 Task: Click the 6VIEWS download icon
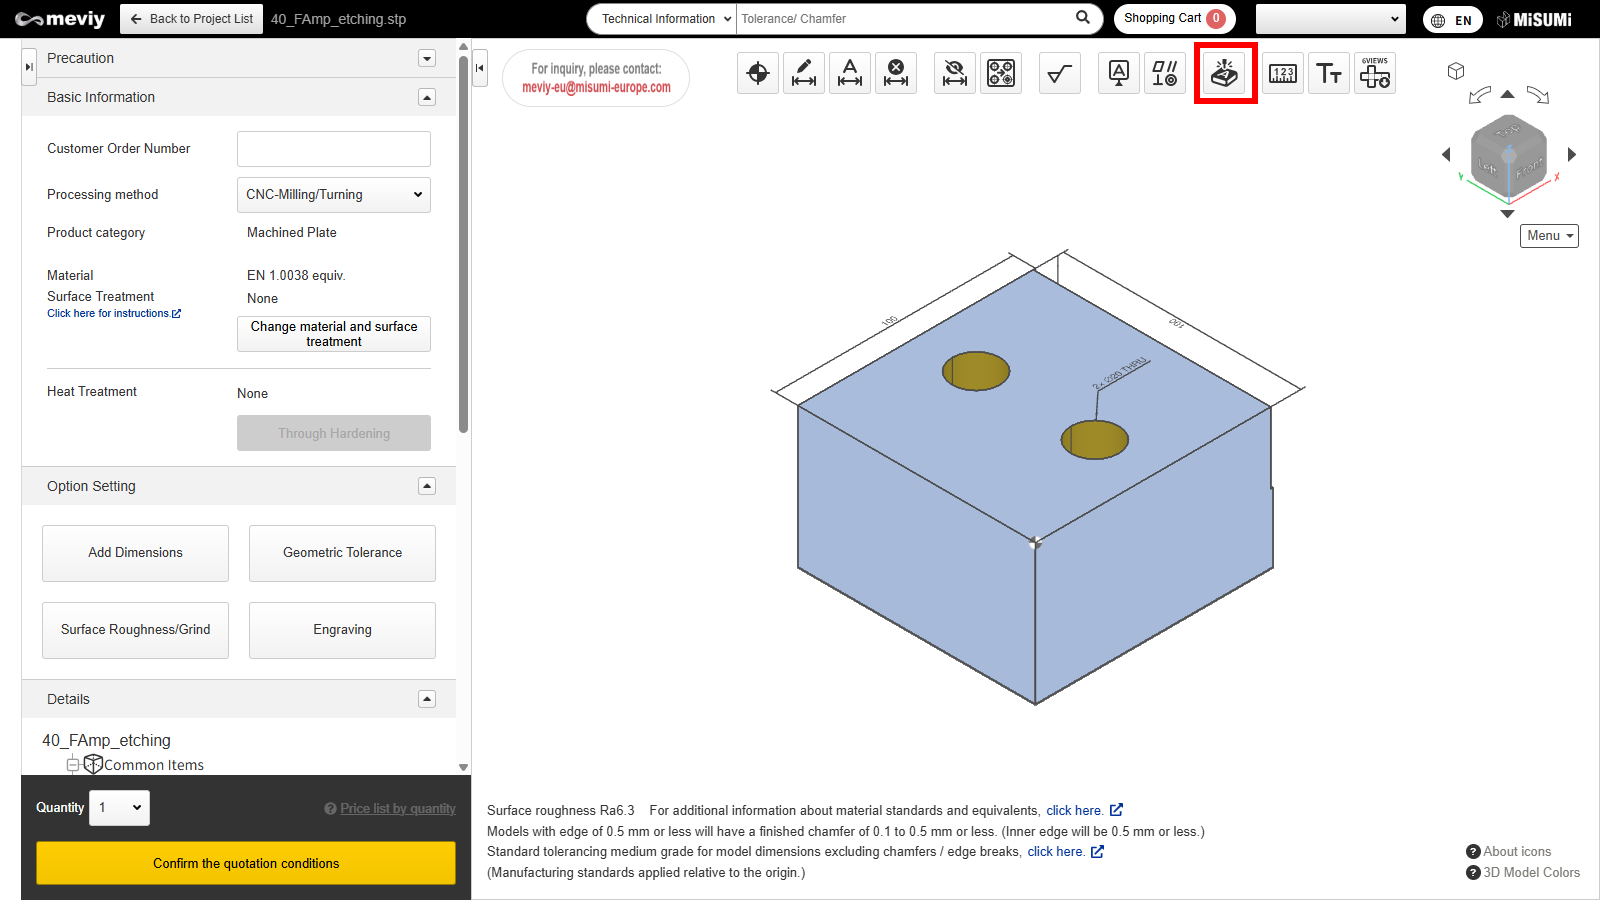[1375, 73]
